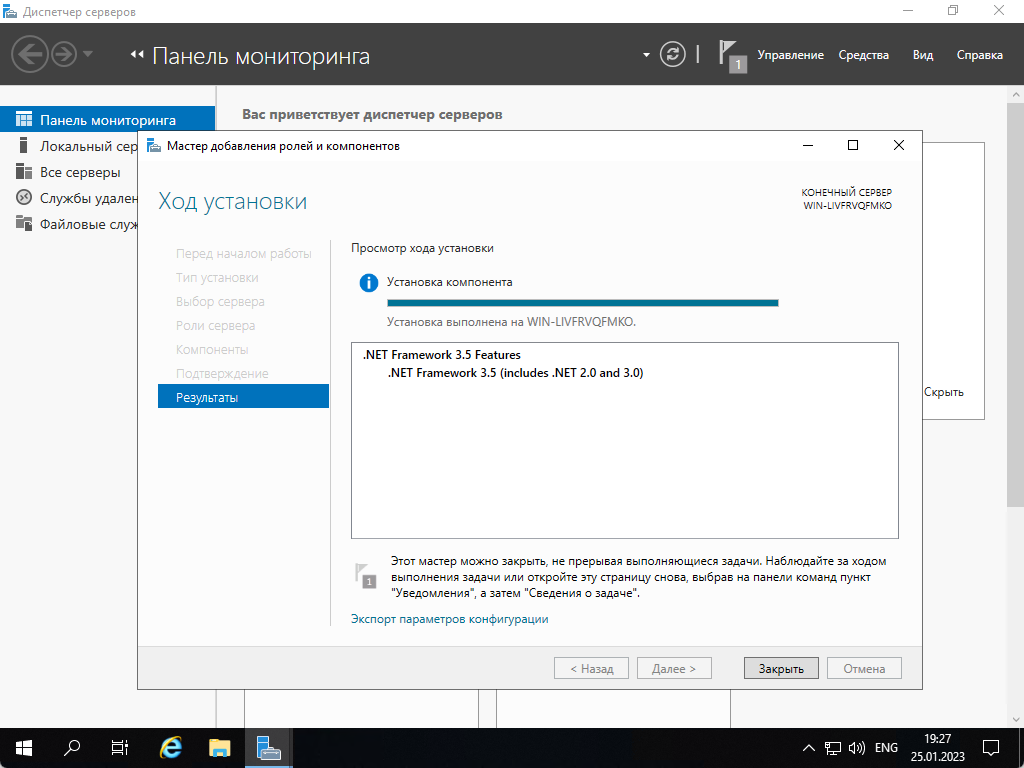Select the .NET Framework 3.5 Features row
1024x768 pixels.
(441, 355)
